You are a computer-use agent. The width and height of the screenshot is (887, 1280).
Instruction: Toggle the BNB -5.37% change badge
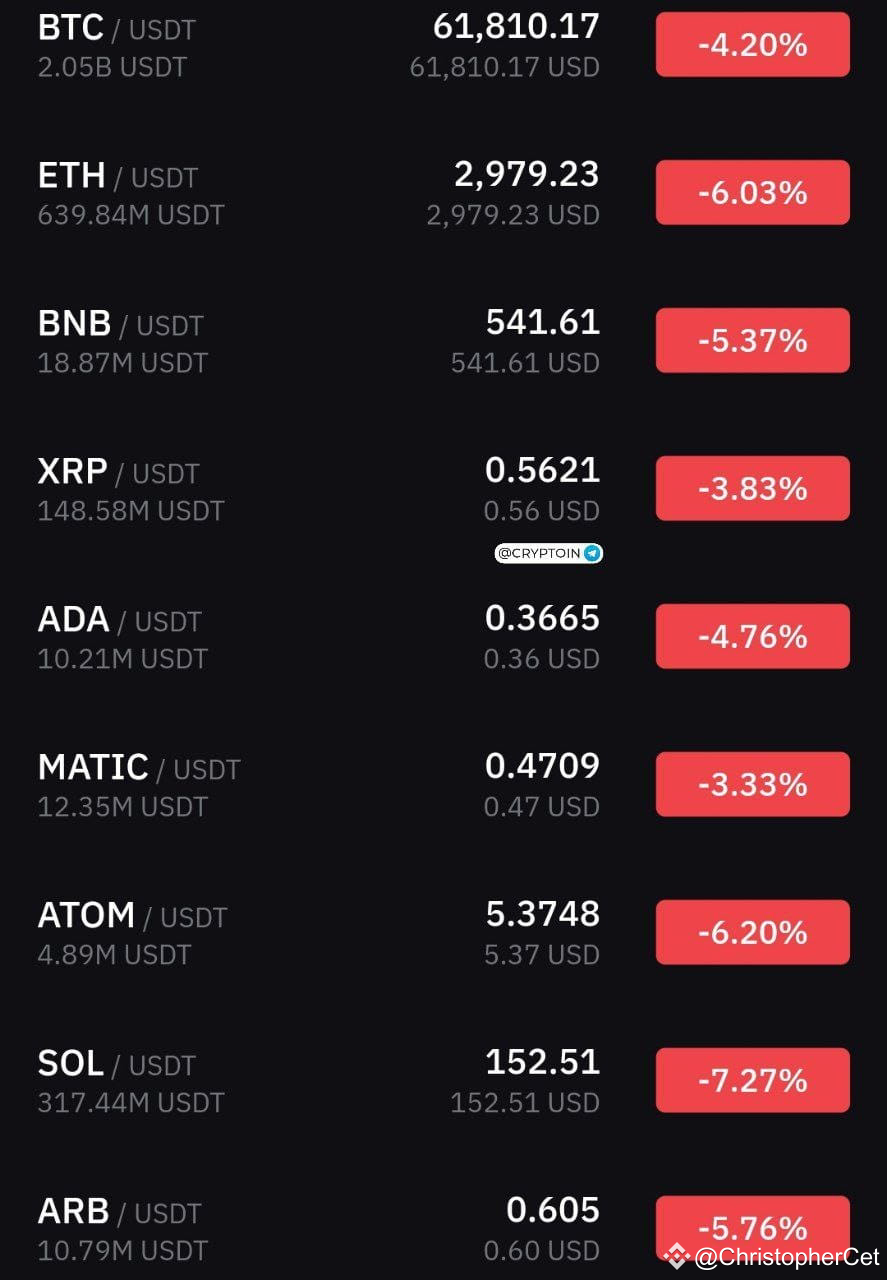tap(752, 340)
